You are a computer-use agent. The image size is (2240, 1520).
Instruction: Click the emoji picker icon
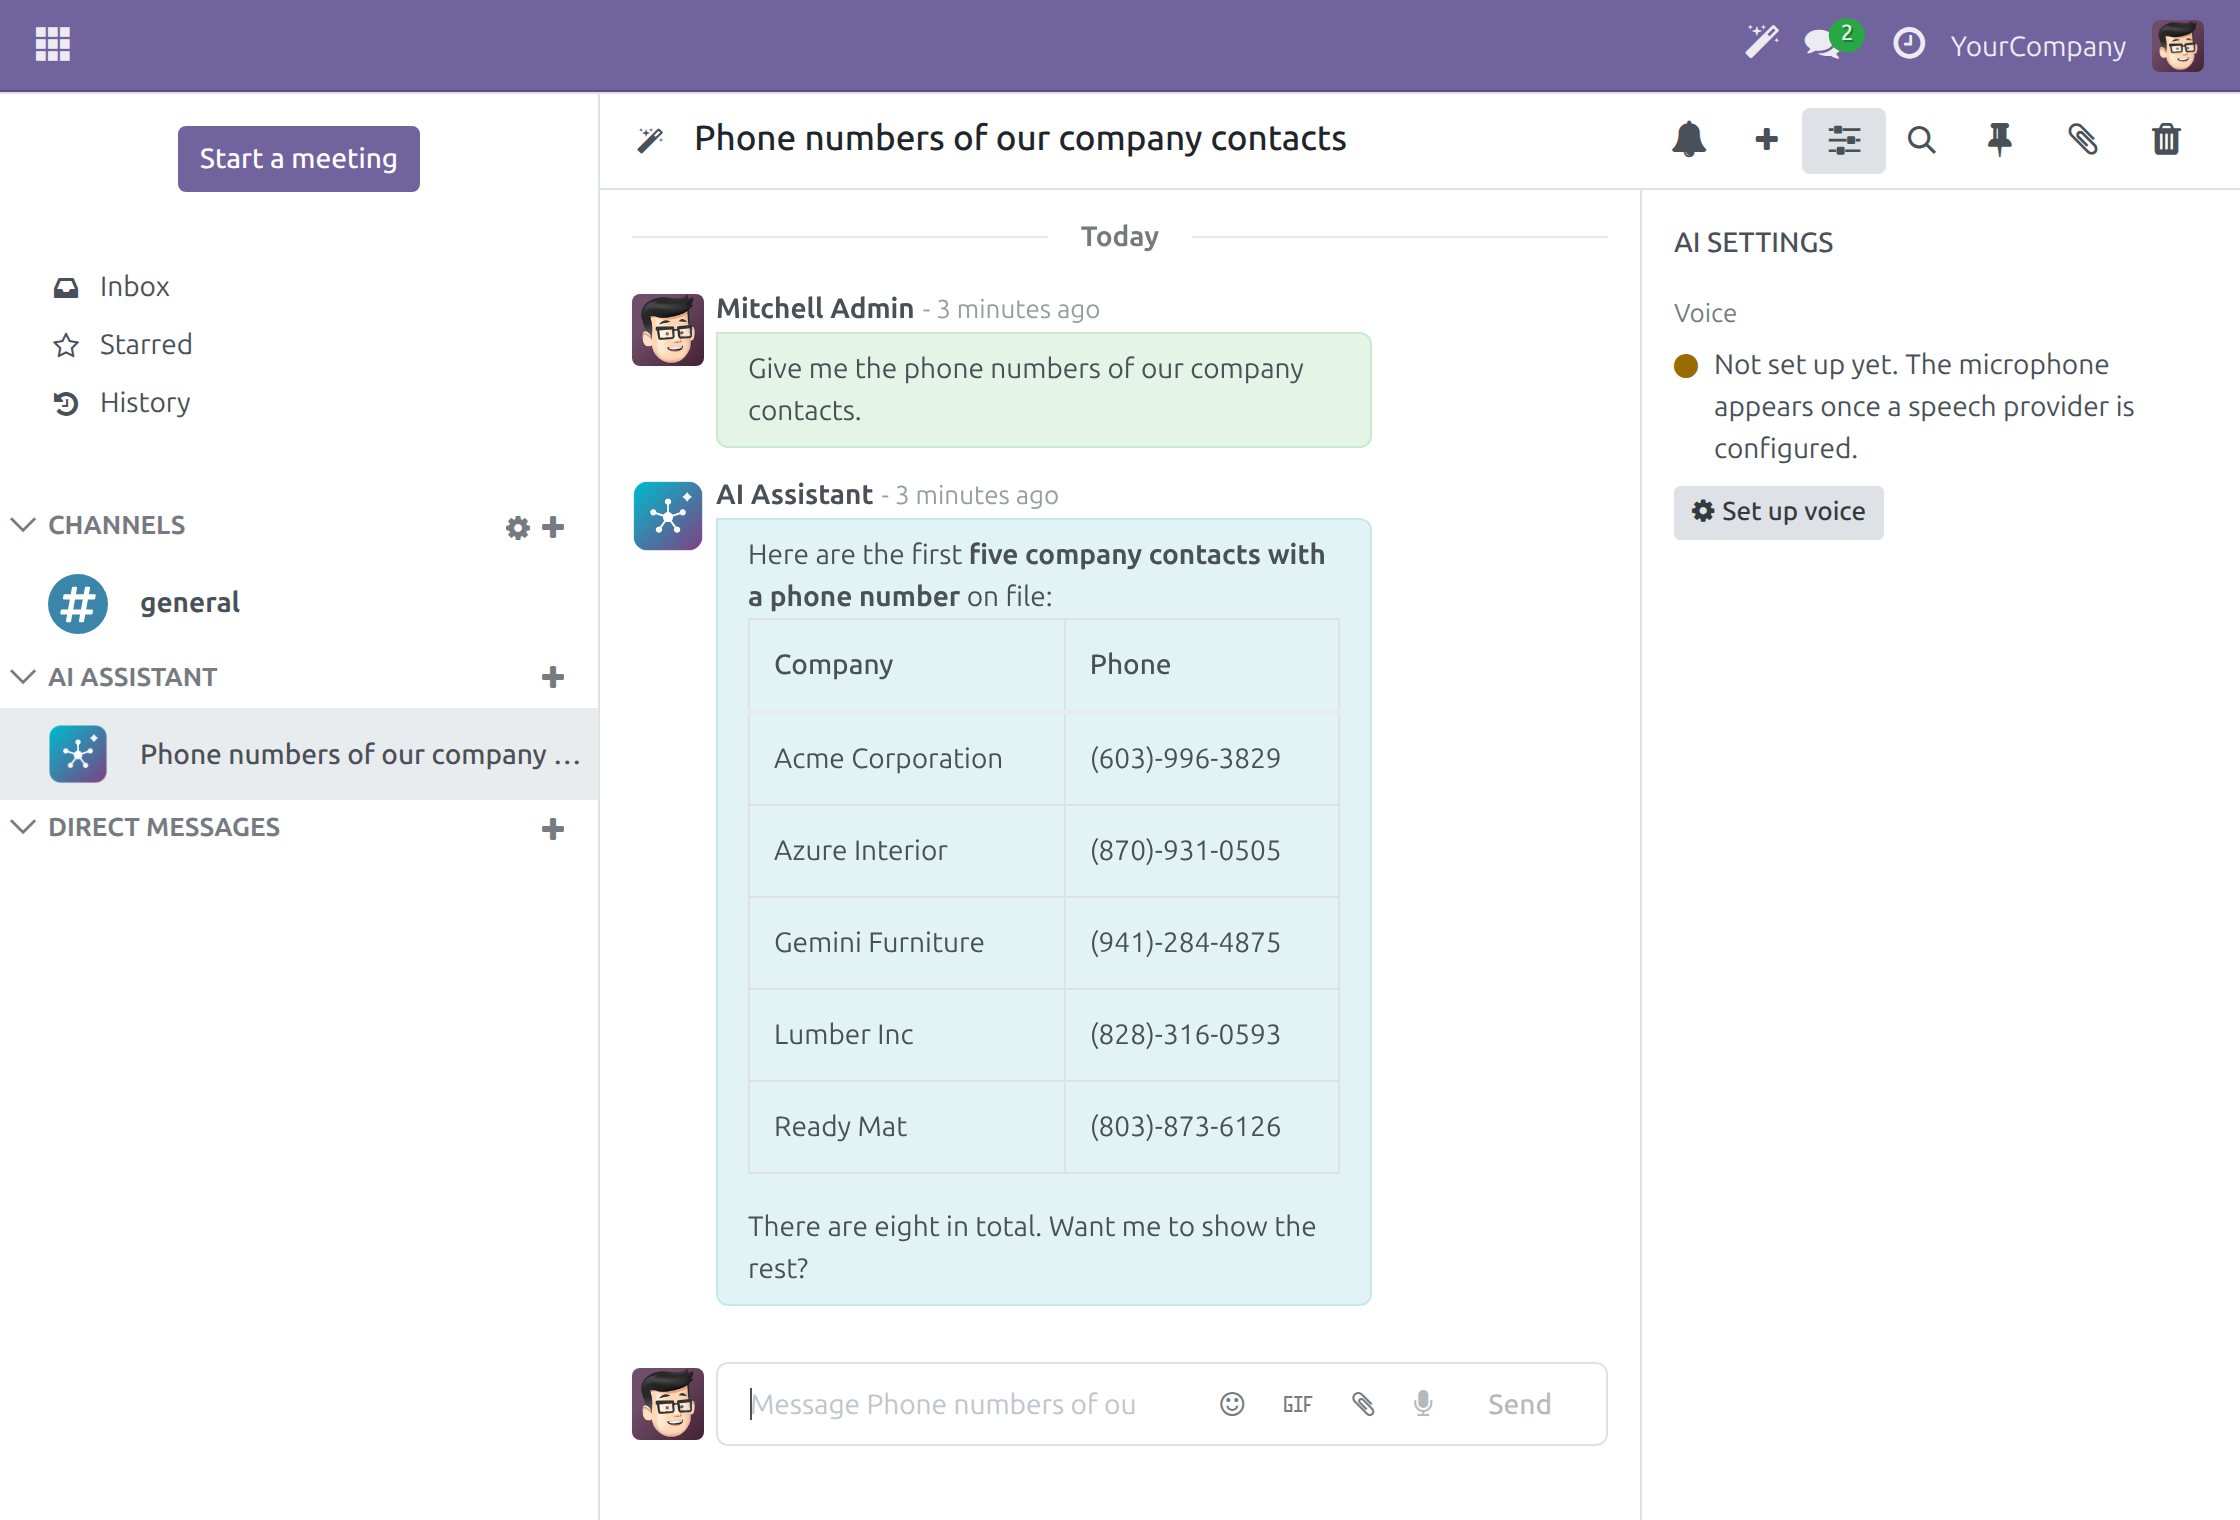[1232, 1404]
